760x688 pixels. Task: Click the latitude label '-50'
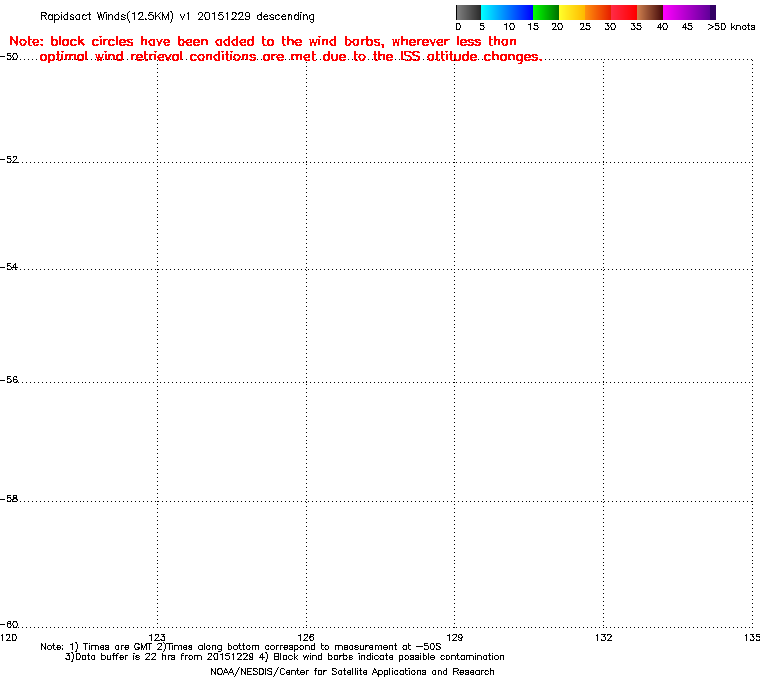(9, 56)
